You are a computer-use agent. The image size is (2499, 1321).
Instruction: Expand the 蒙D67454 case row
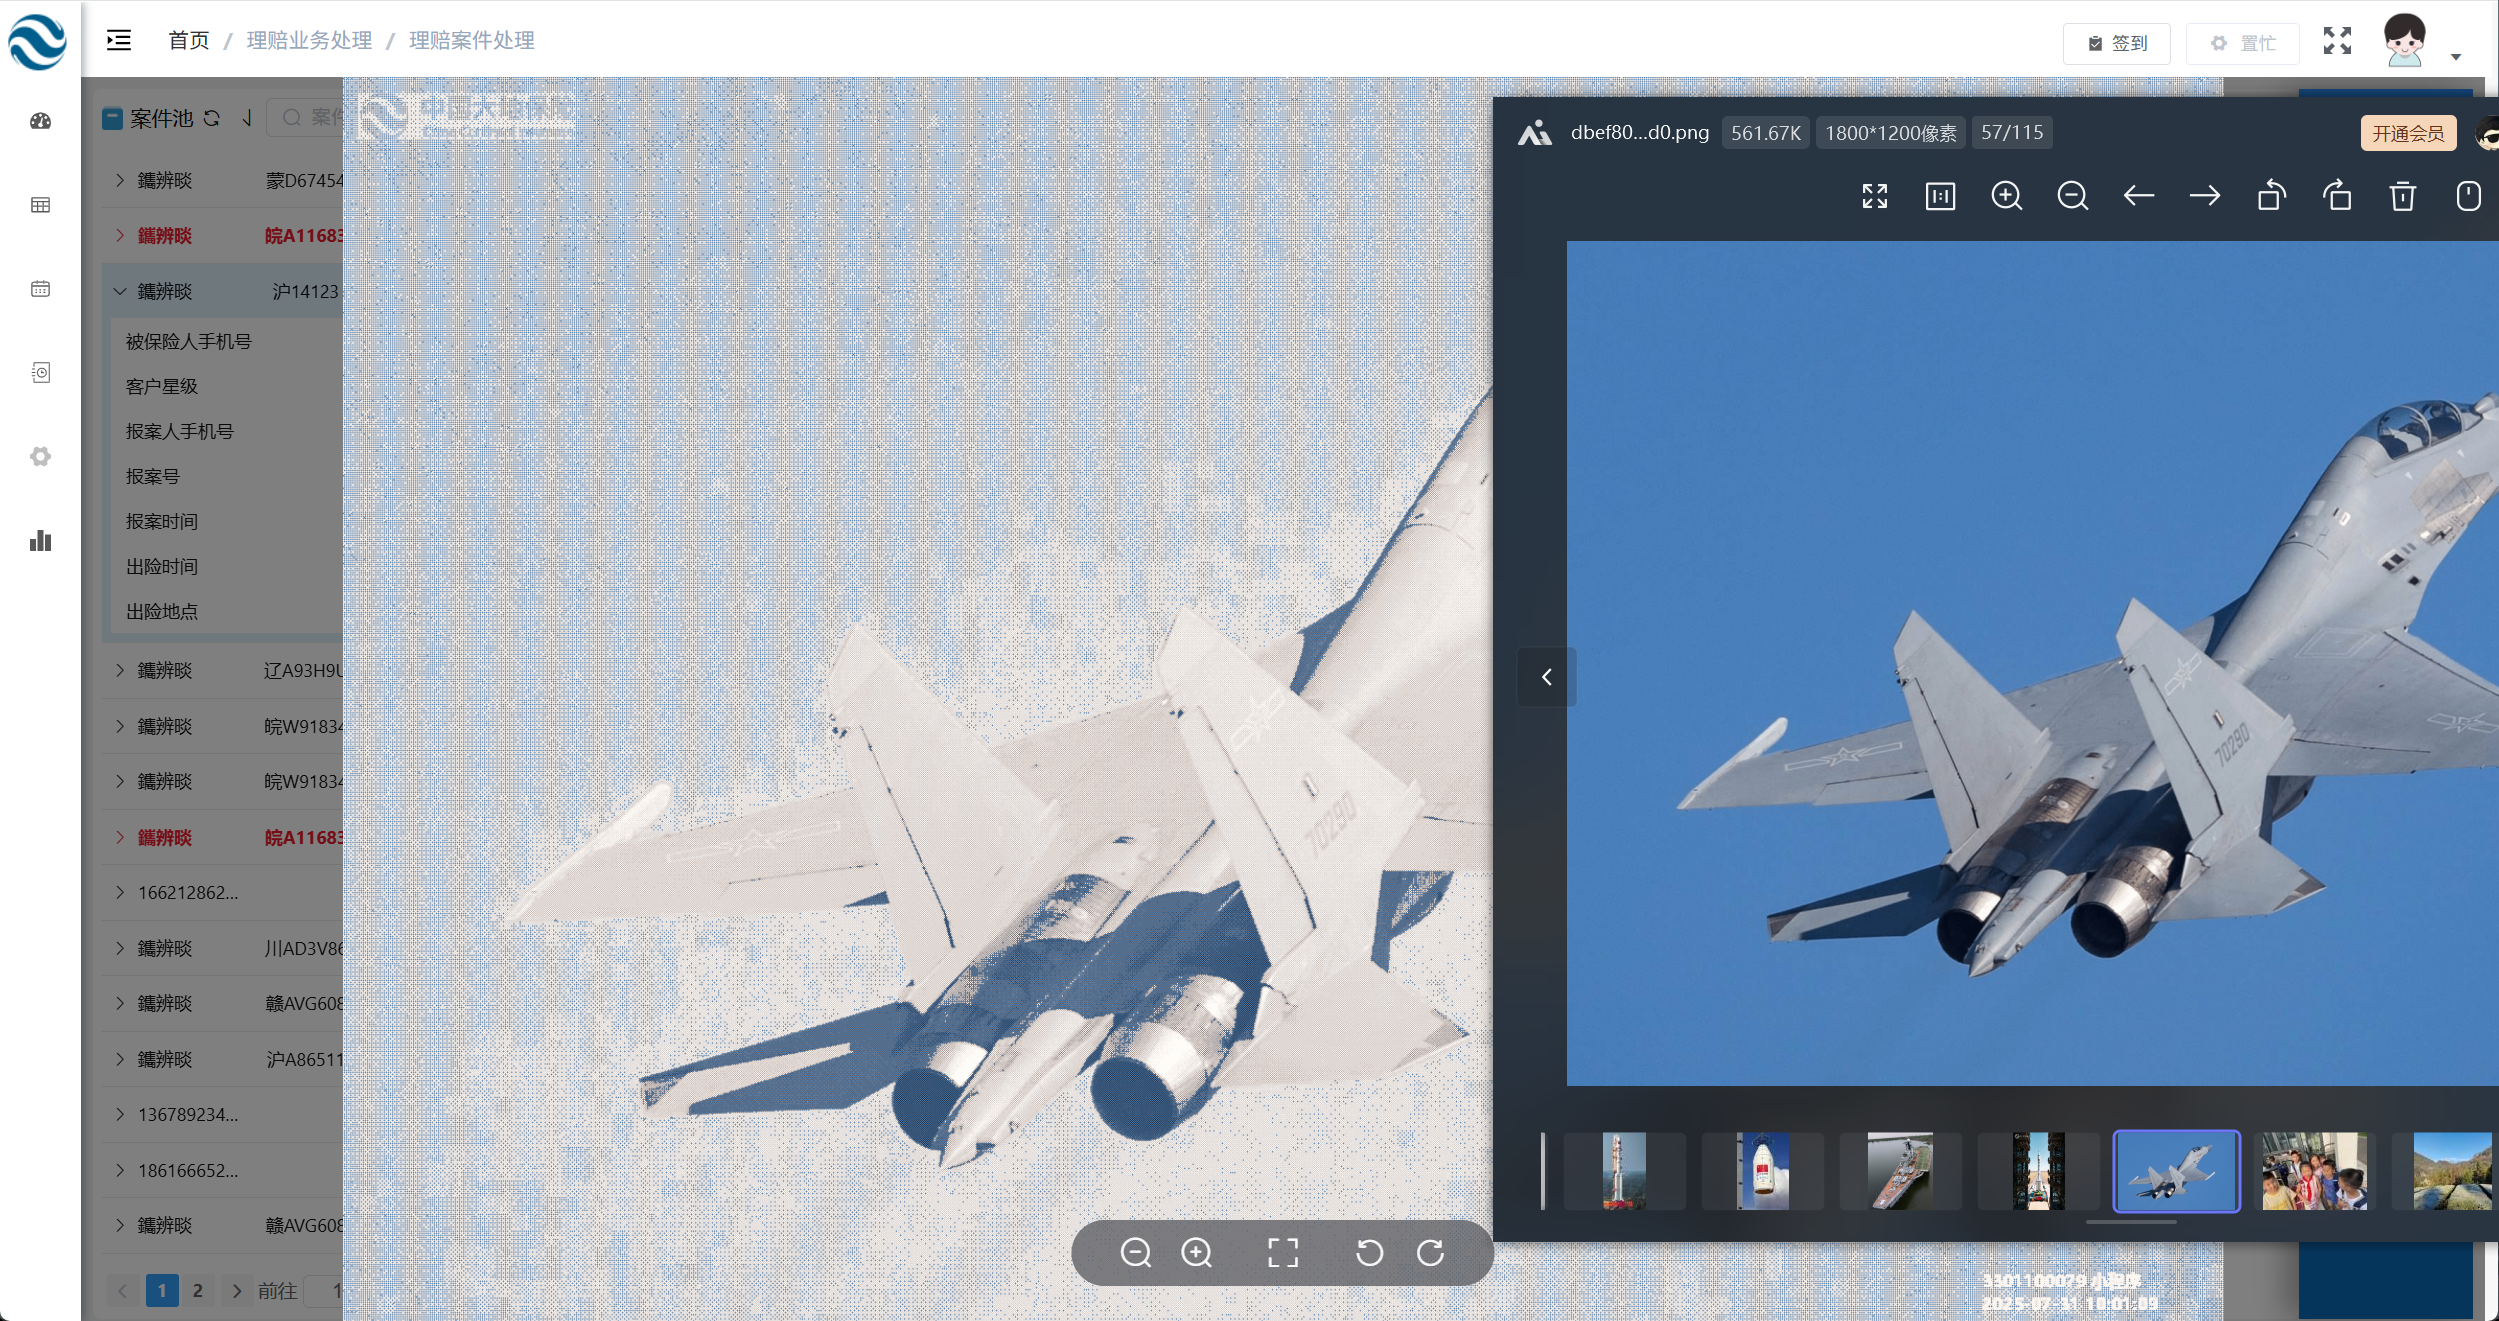click(120, 180)
